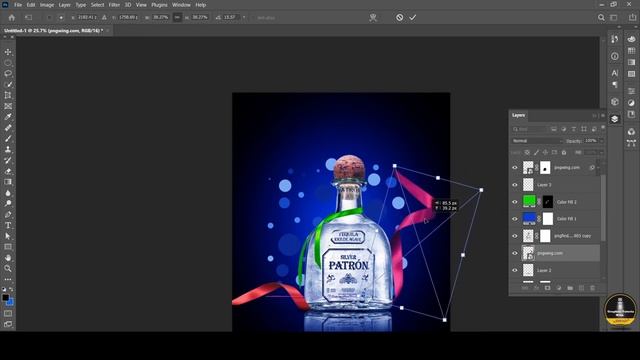Add layer mask button
This screenshot has height=360, width=640.
(x=547, y=288)
